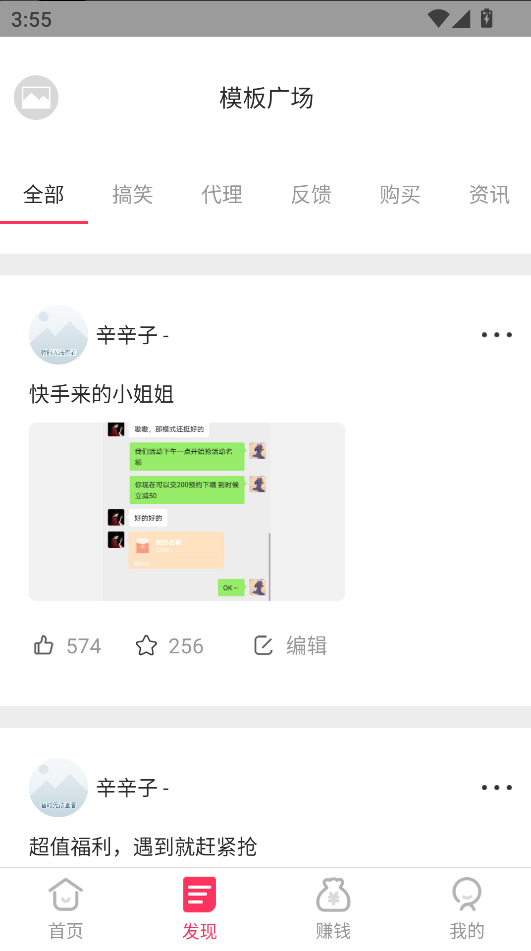
Task: Open the 购买 tab
Action: (x=400, y=195)
